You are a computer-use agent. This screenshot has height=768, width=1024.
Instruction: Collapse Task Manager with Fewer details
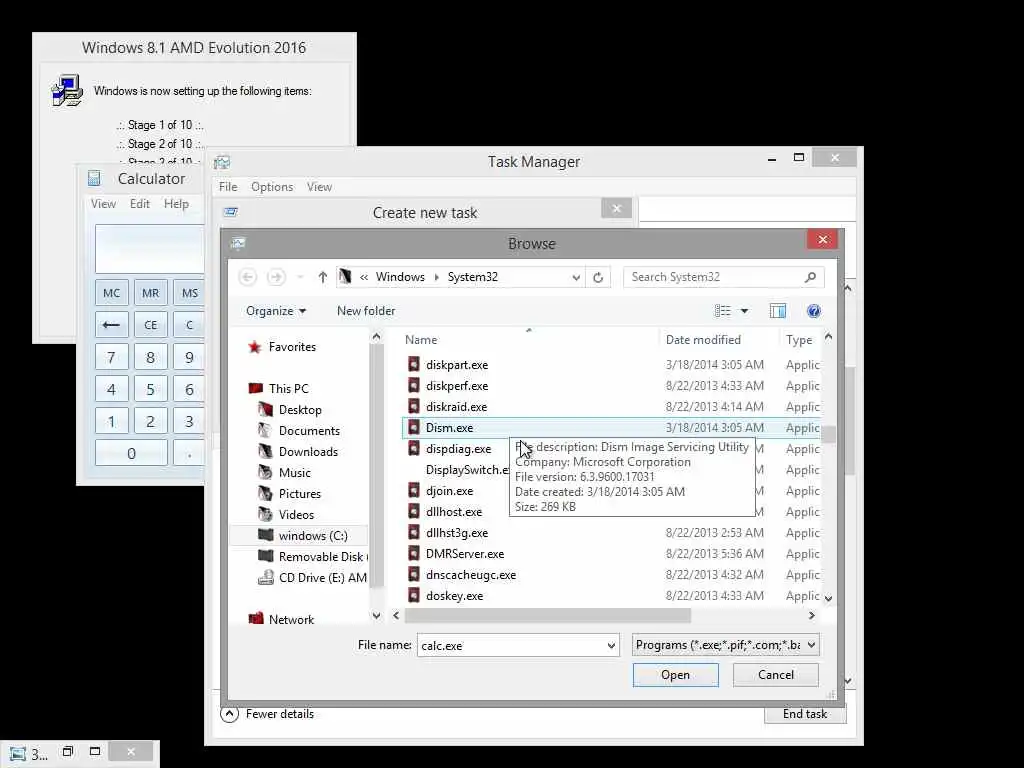[x=268, y=714]
